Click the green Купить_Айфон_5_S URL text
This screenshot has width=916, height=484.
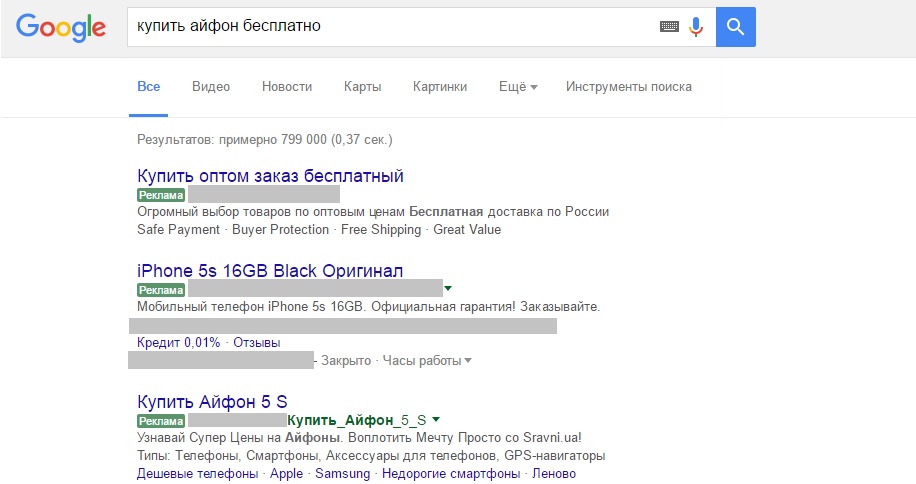click(356, 420)
